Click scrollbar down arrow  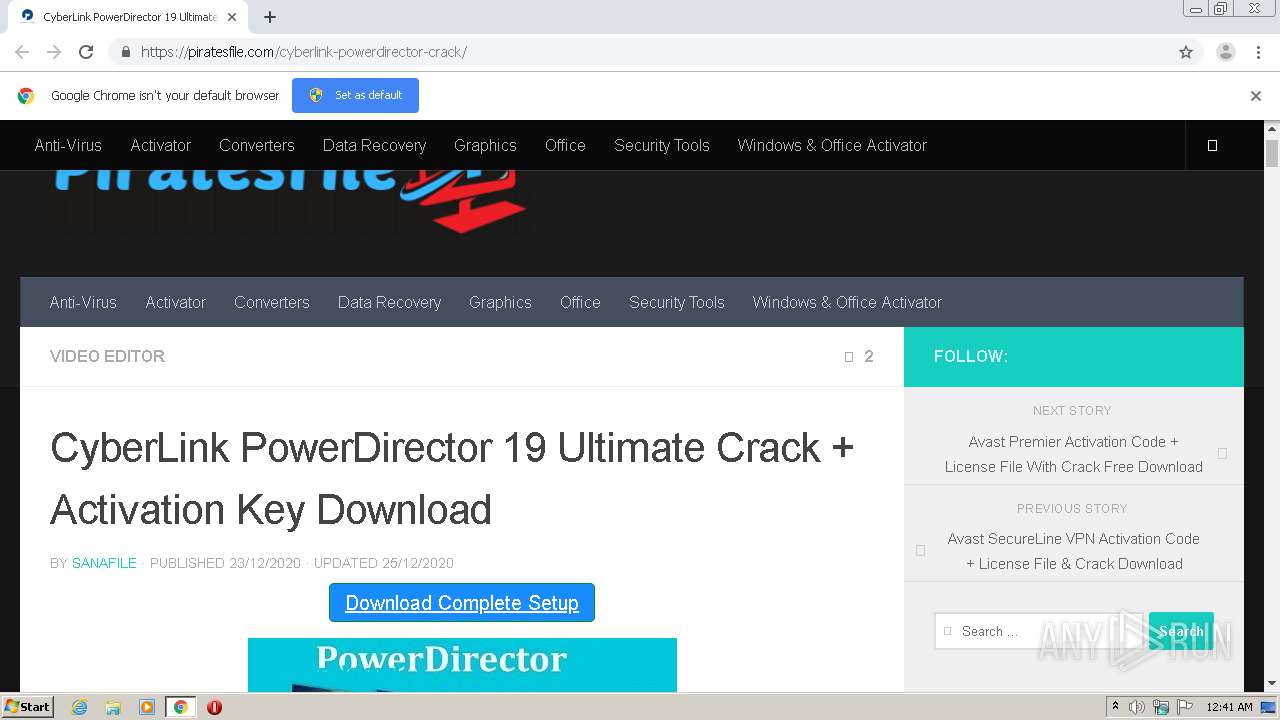click(x=1272, y=684)
